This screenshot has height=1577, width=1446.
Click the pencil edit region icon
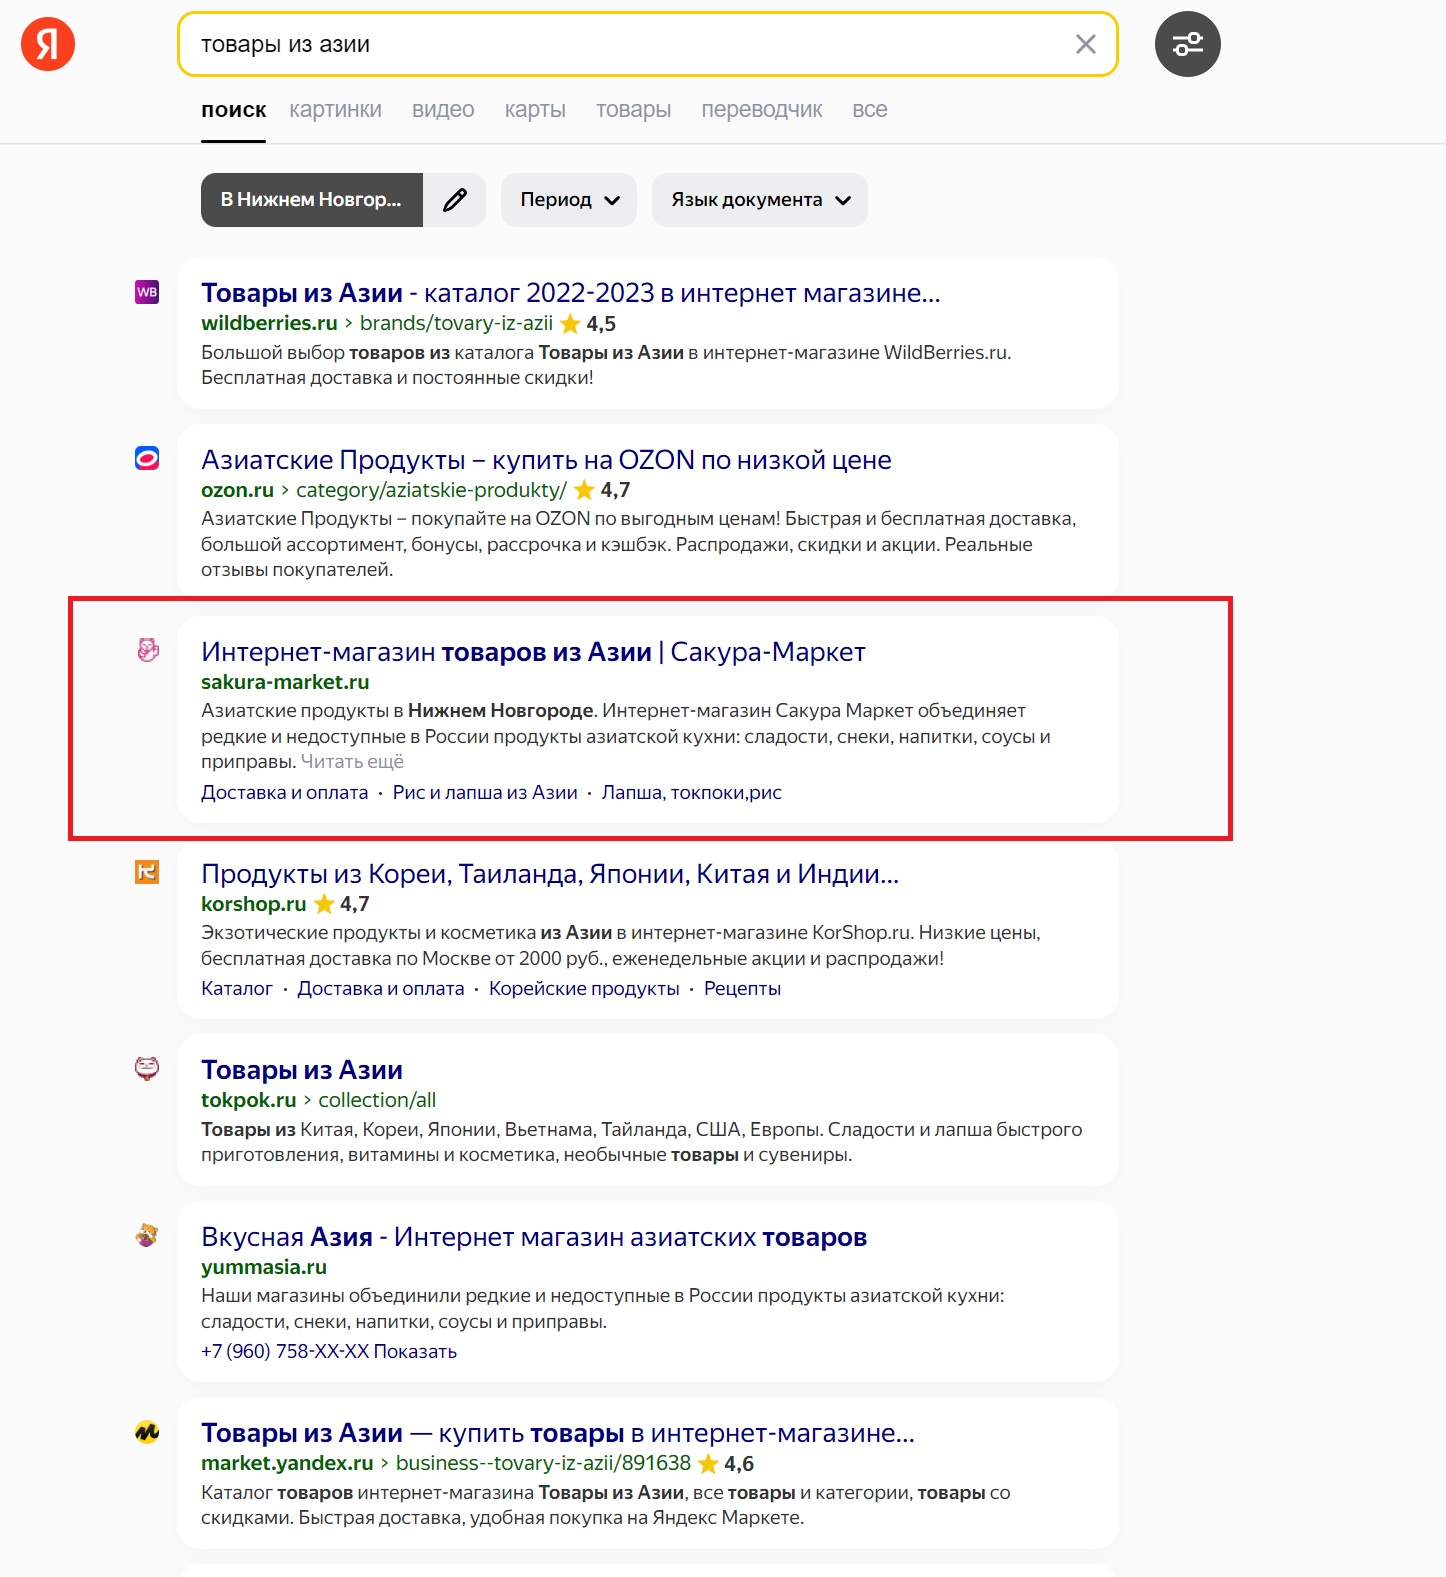455,200
